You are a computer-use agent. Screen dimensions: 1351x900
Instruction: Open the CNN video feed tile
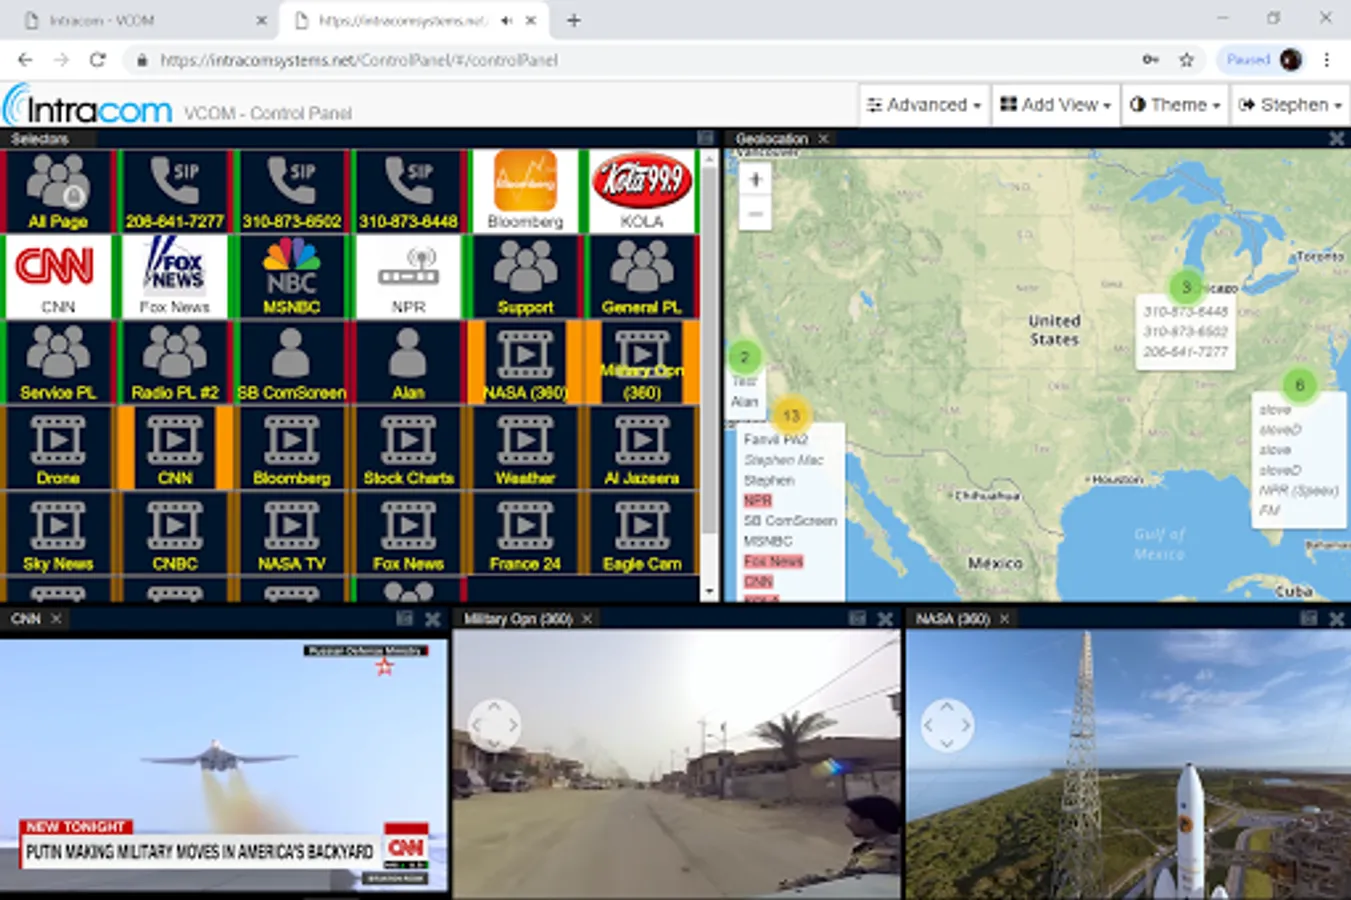coord(175,448)
